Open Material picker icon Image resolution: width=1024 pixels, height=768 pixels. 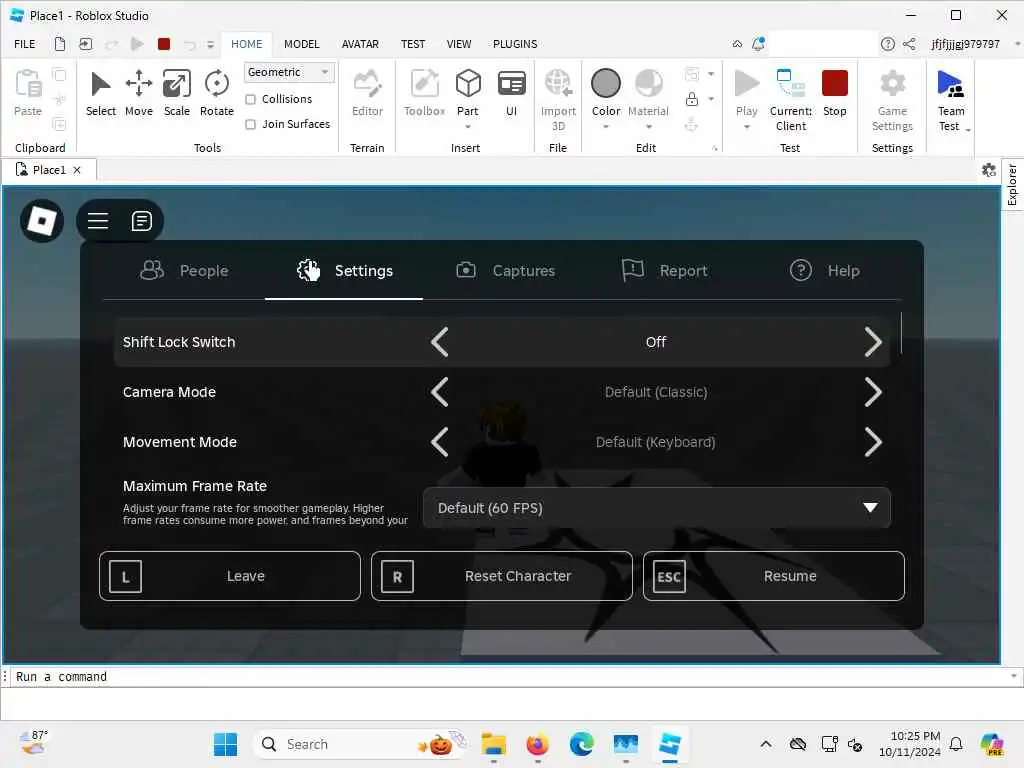click(648, 84)
